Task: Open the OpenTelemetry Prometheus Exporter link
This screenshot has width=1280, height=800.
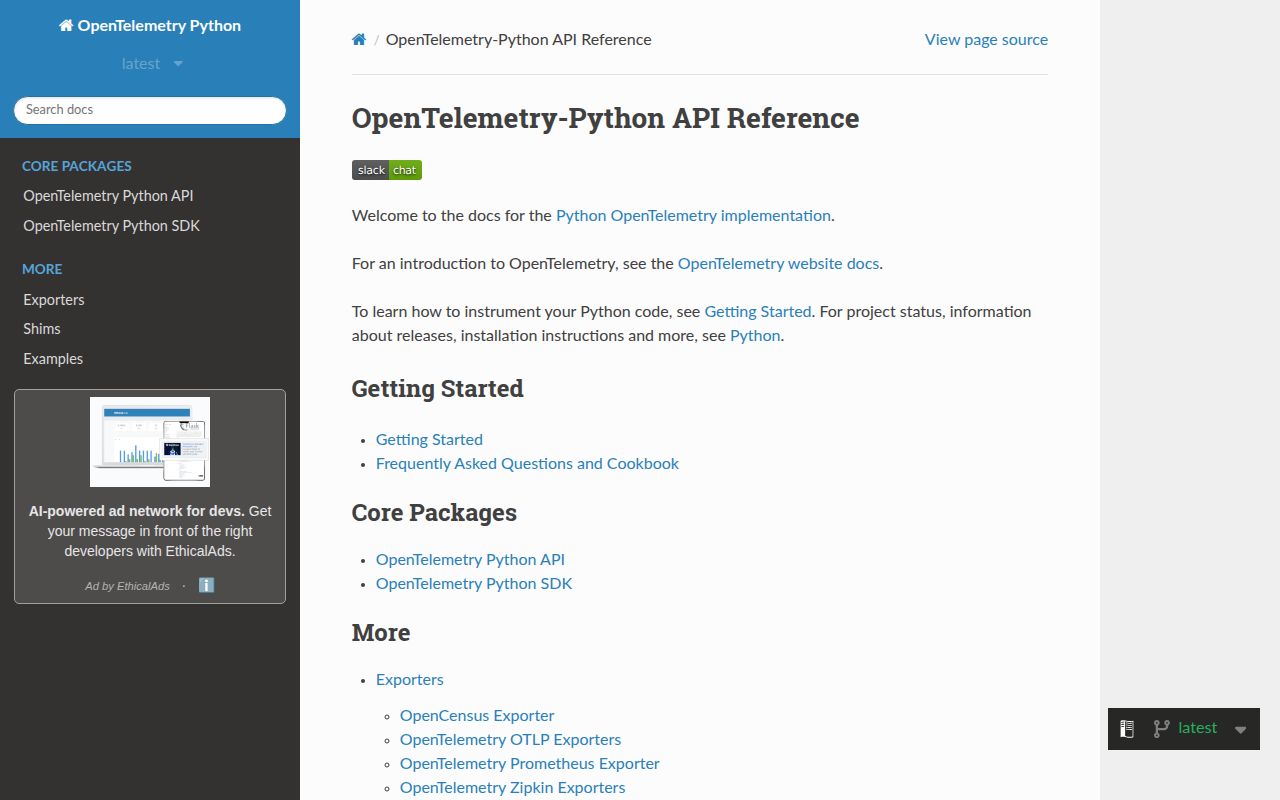Action: click(530, 764)
